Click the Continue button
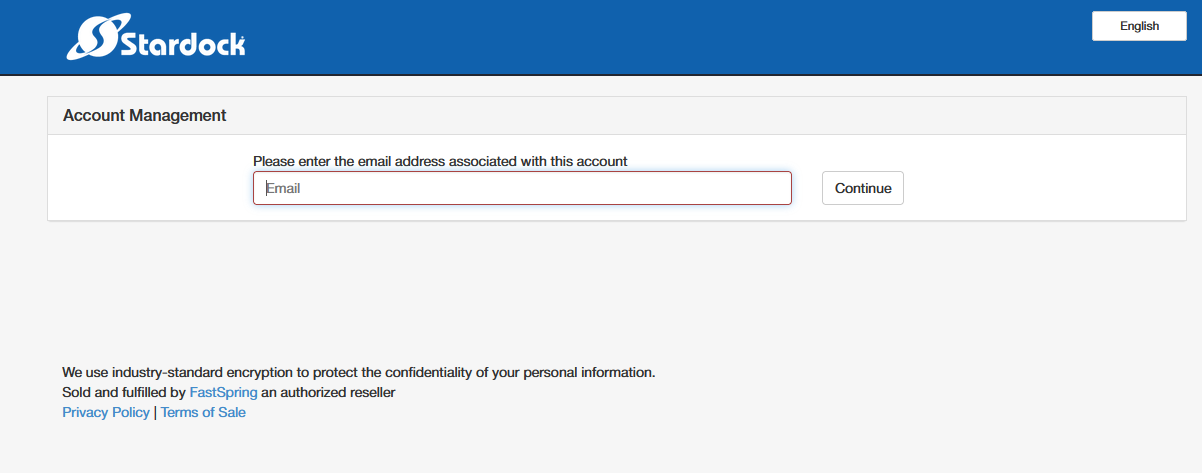The height and width of the screenshot is (473, 1202). pos(863,188)
